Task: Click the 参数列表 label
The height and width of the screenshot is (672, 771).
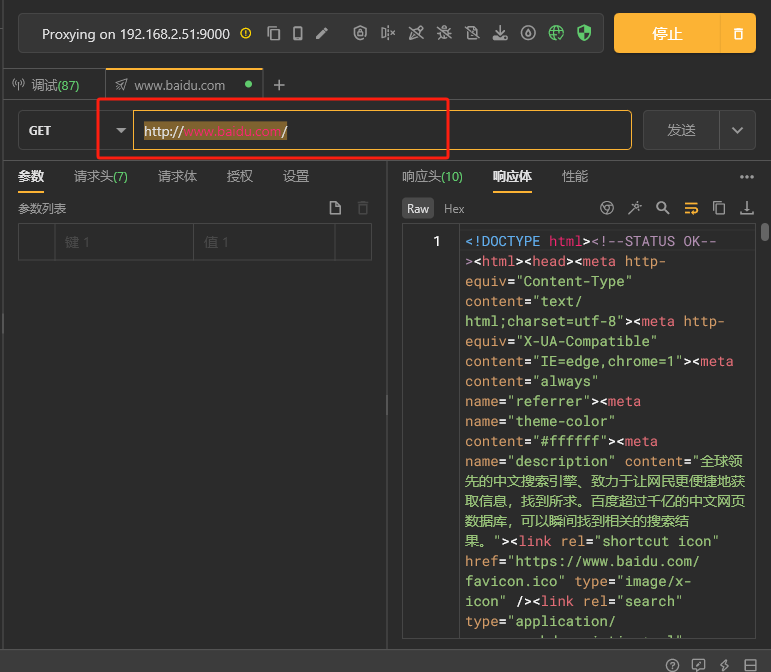Action: pyautogui.click(x=42, y=208)
